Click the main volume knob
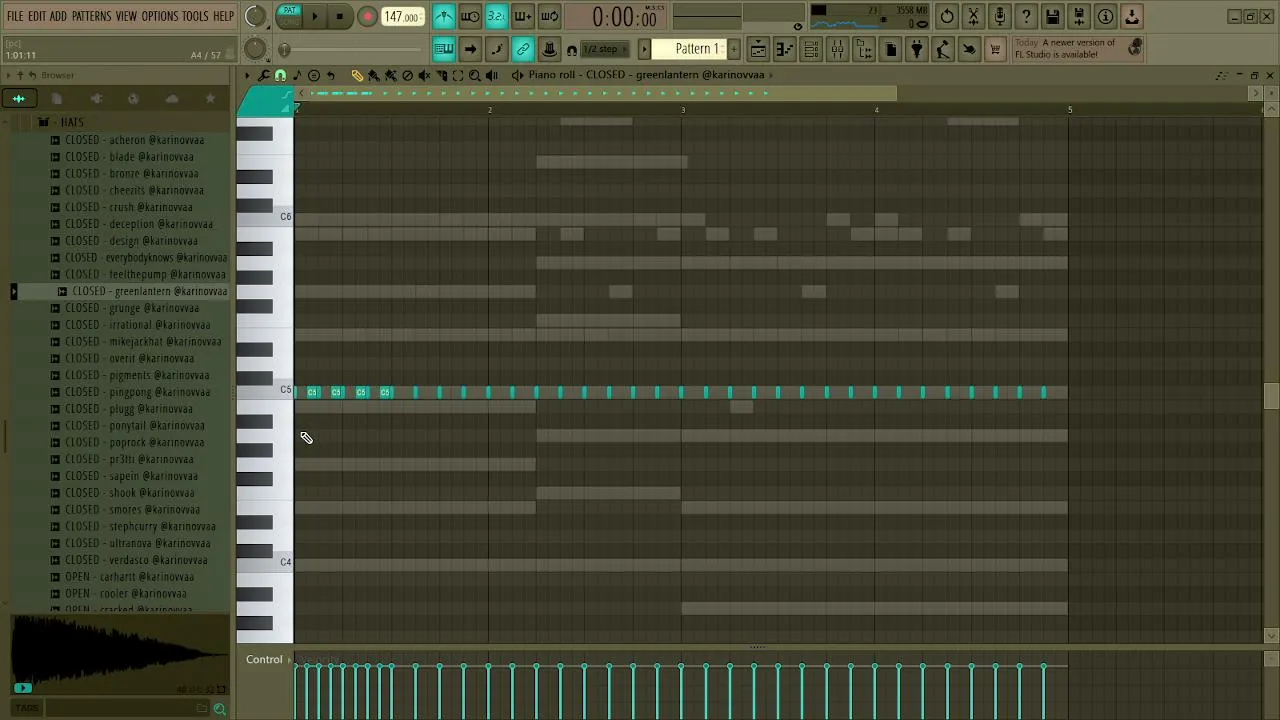 [x=256, y=16]
